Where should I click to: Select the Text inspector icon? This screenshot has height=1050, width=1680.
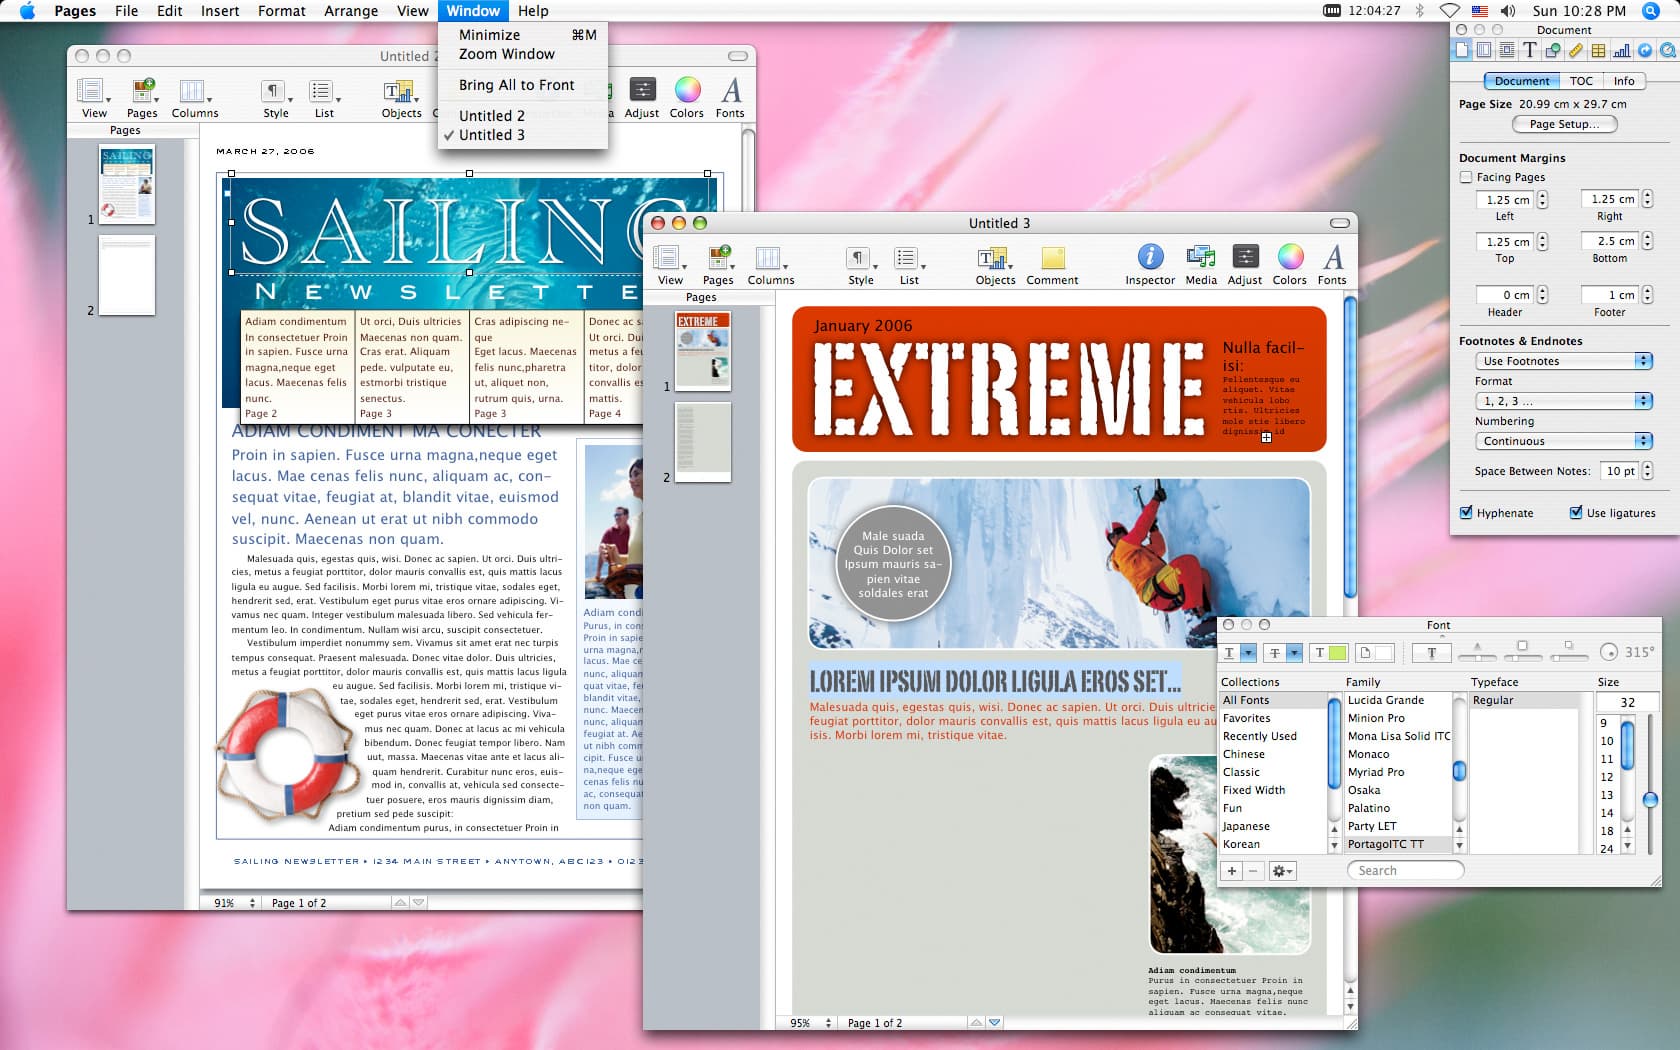coord(1530,50)
